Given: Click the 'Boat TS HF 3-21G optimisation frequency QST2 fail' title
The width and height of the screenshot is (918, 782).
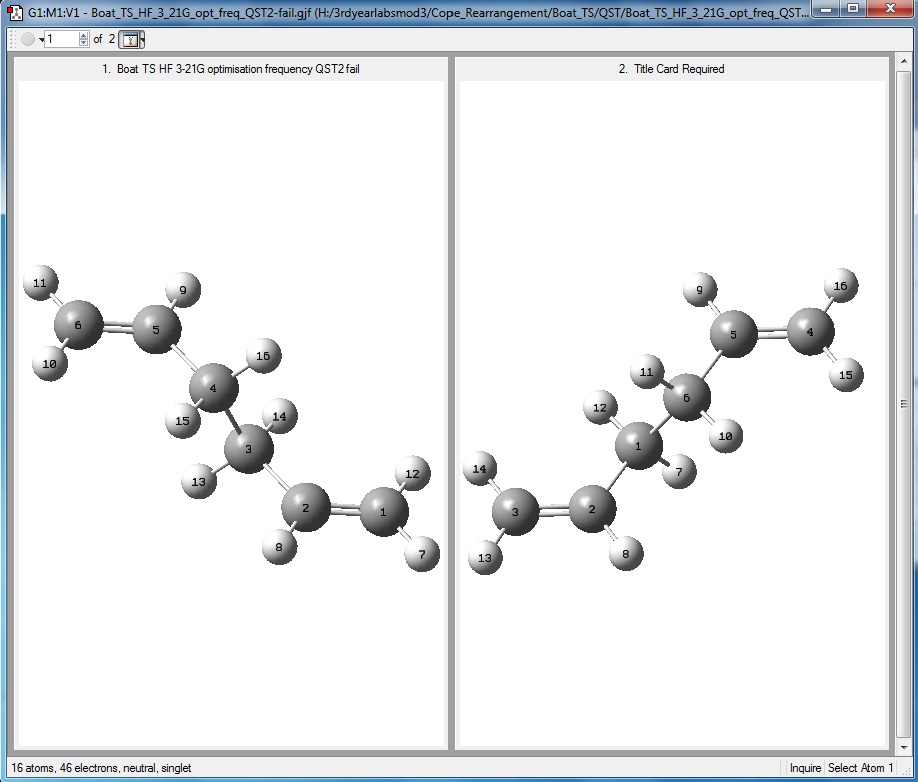Looking at the screenshot, I should pyautogui.click(x=238, y=69).
